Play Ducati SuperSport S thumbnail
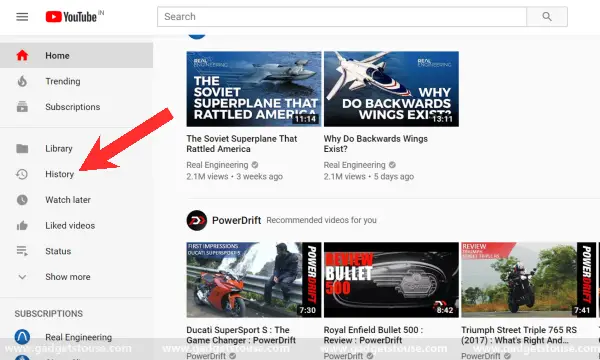Viewport: 600px width, 360px height. [x=254, y=280]
